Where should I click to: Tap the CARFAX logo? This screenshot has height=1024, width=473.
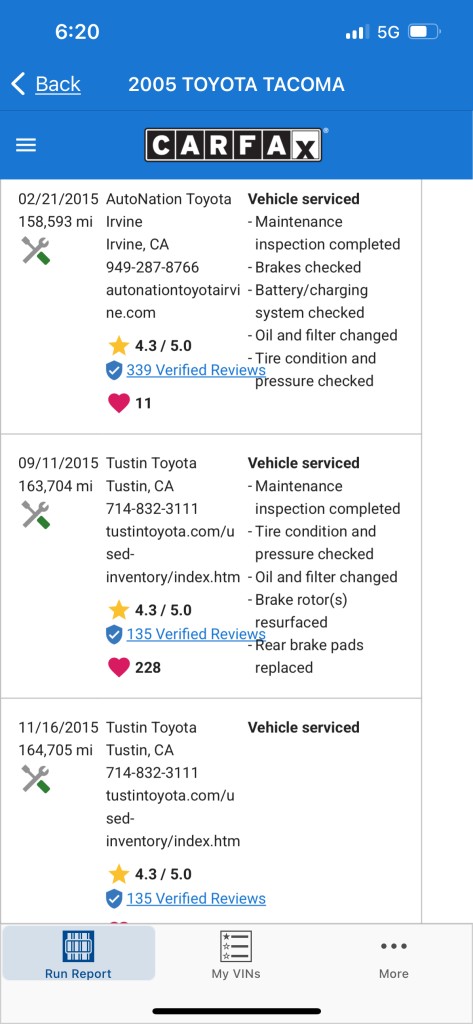click(233, 144)
